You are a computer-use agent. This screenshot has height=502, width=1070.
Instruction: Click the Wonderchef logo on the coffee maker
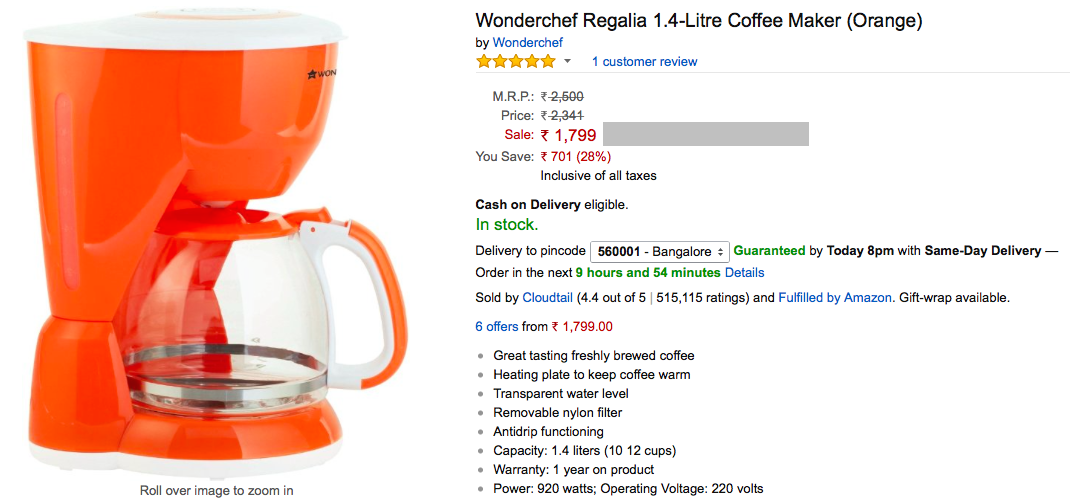click(321, 75)
